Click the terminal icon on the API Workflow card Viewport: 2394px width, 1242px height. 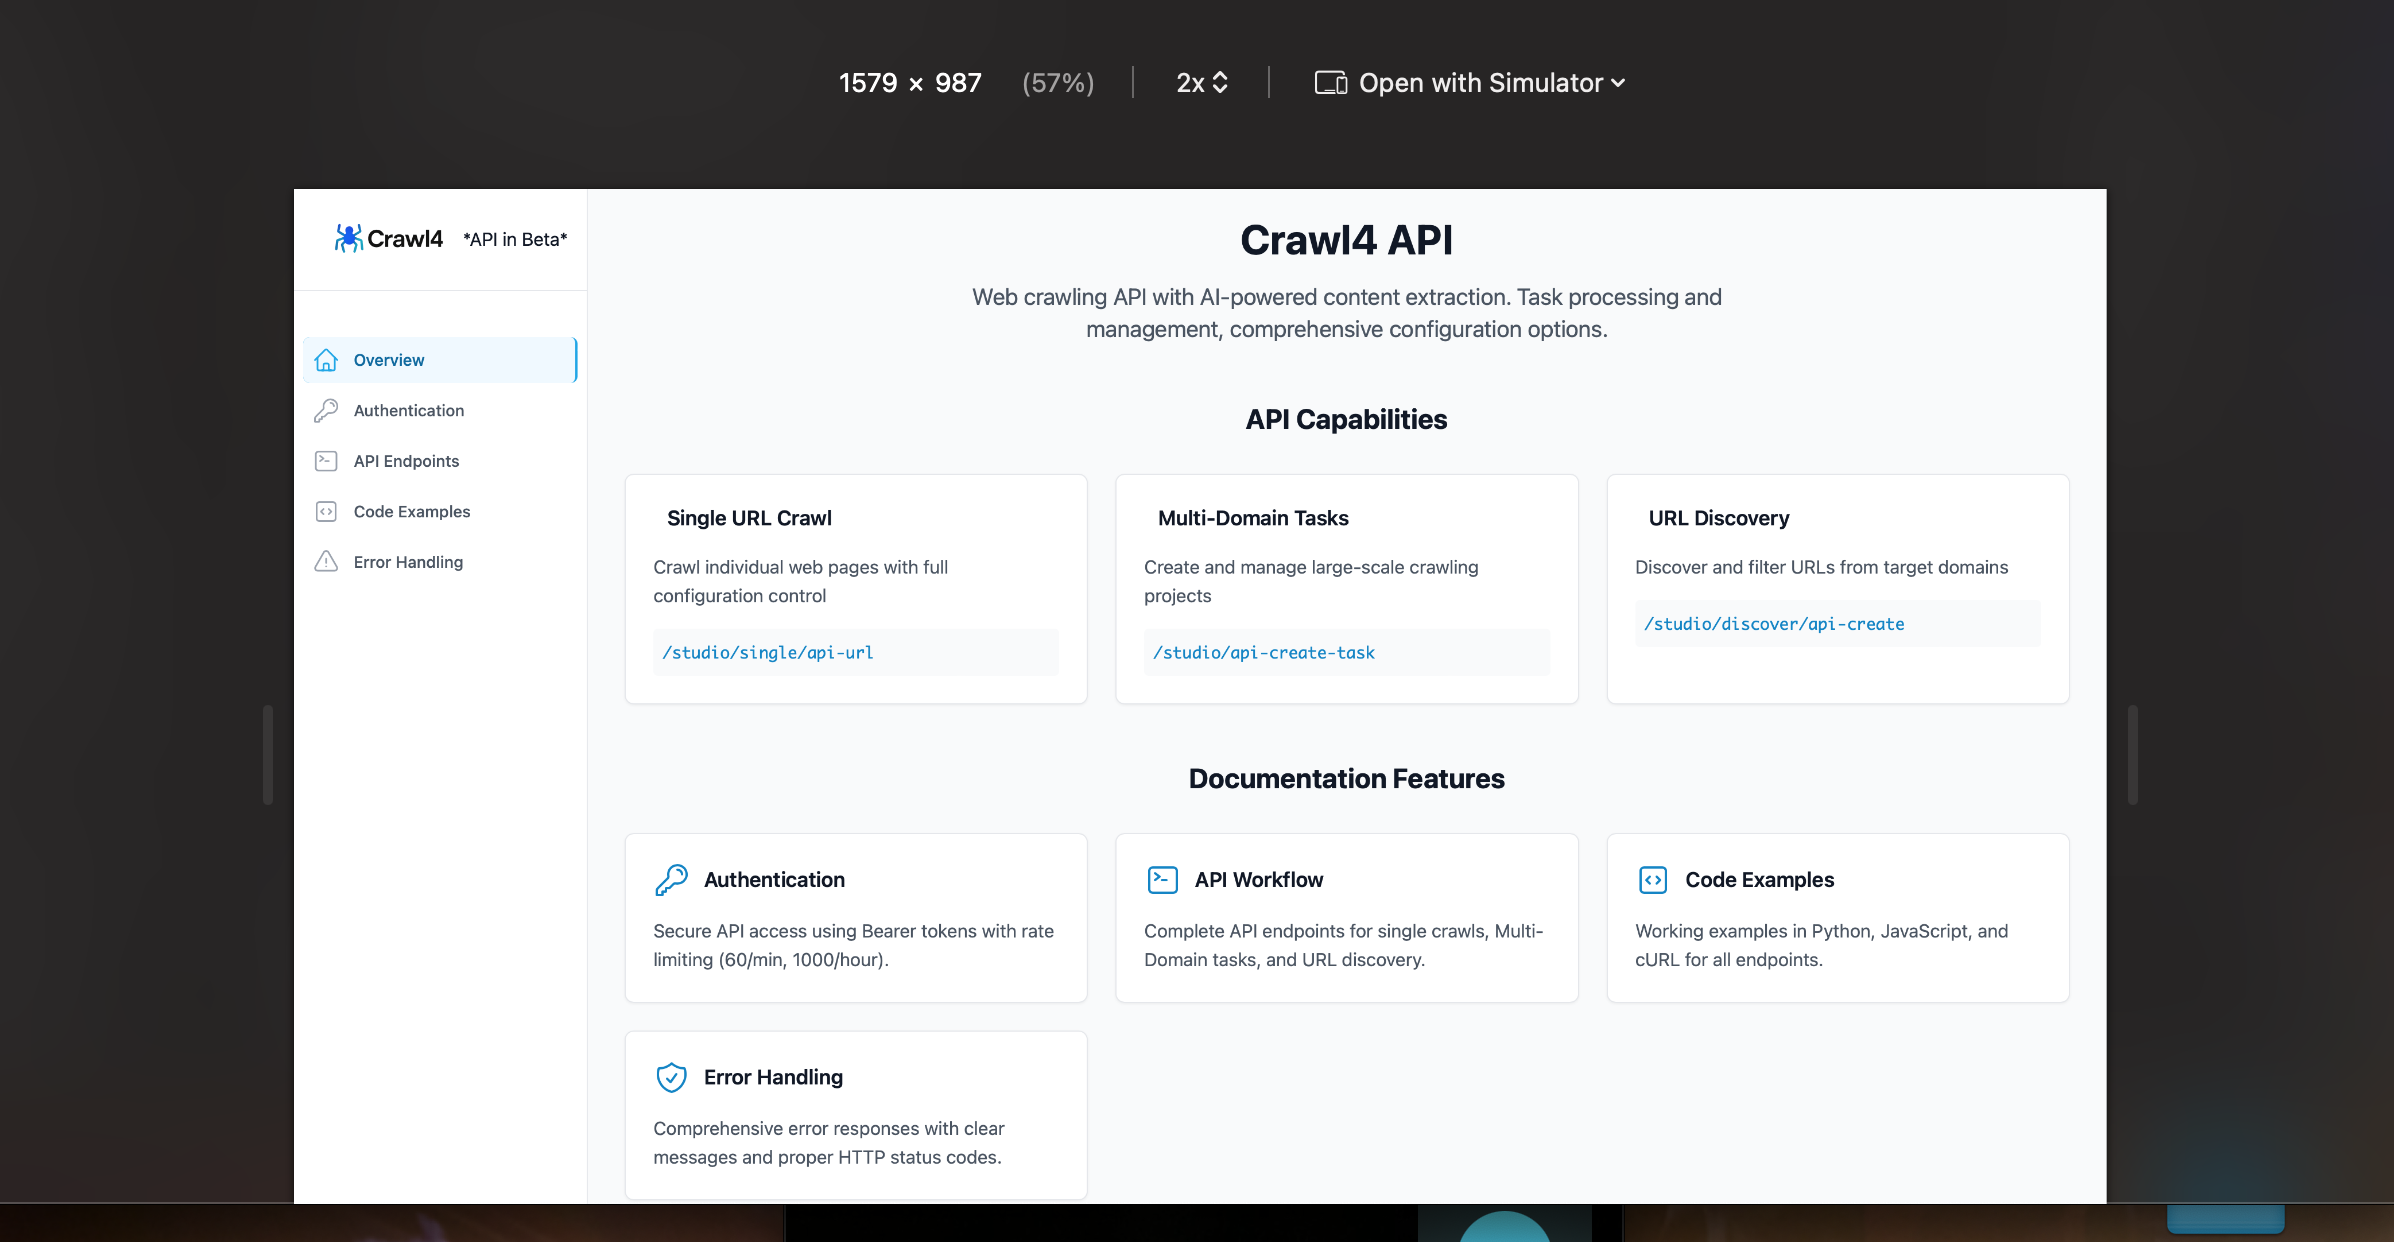tap(1162, 880)
